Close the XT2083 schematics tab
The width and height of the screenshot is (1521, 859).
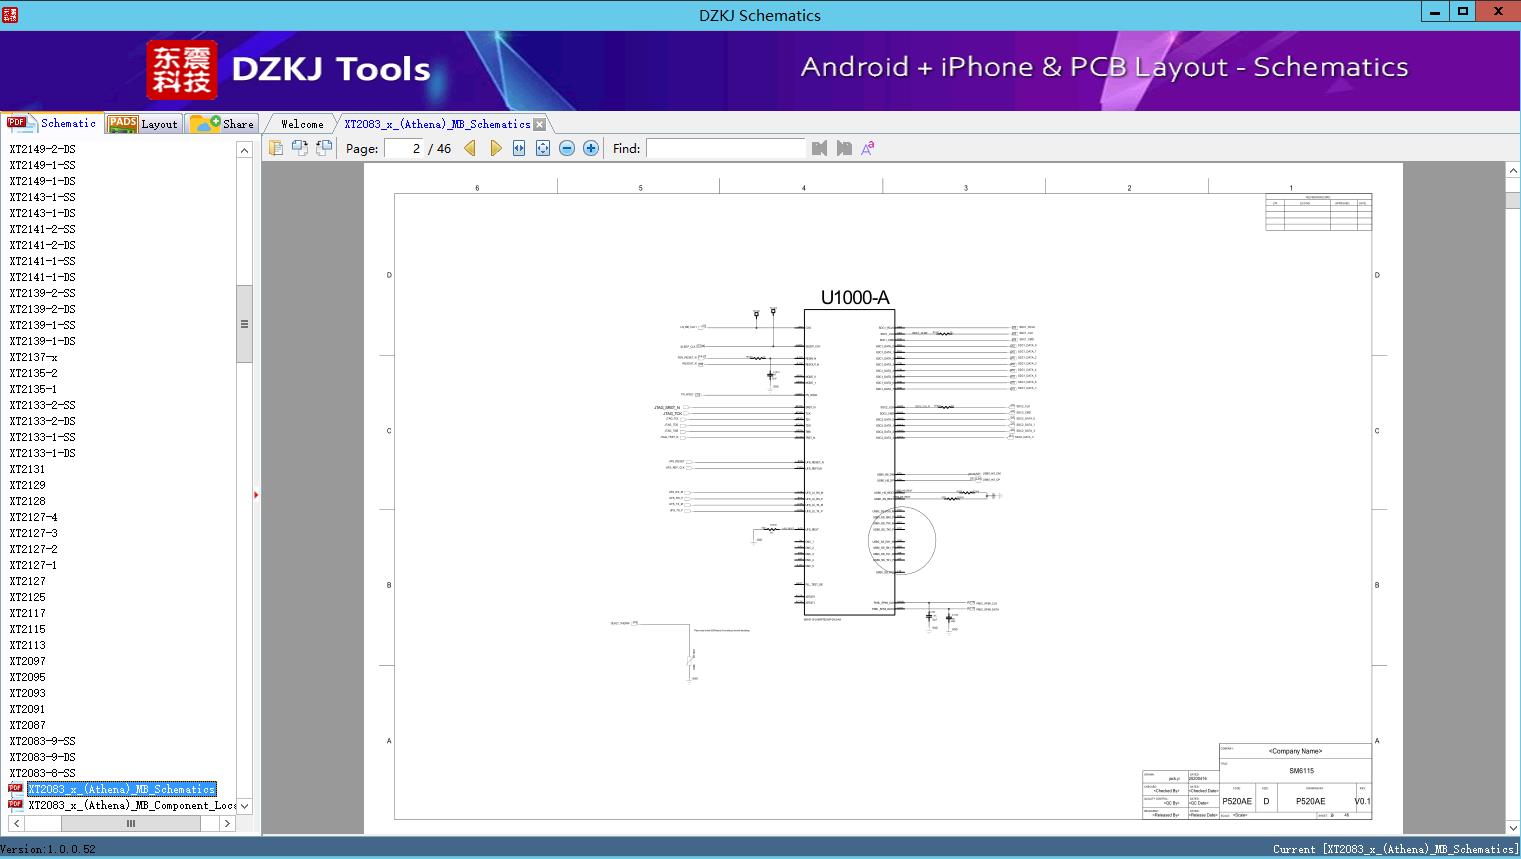point(540,124)
